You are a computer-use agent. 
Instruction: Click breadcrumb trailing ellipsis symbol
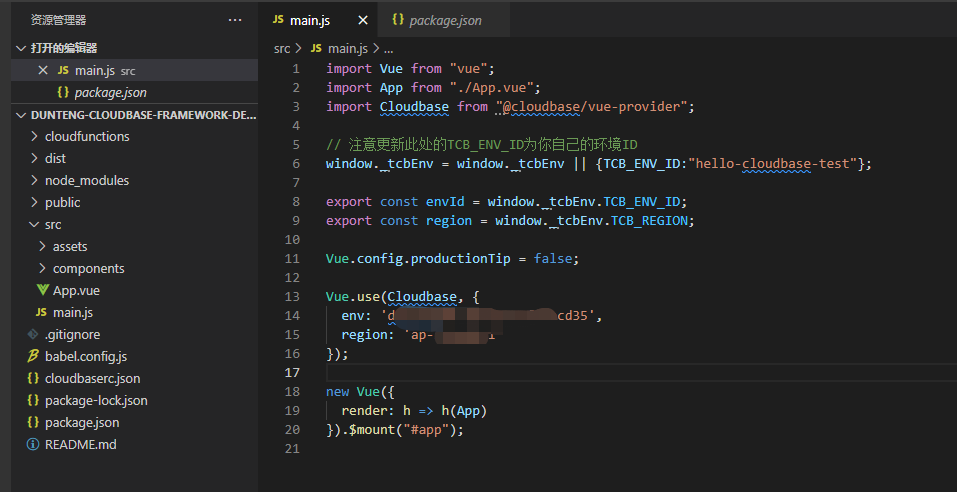pyautogui.click(x=388, y=49)
